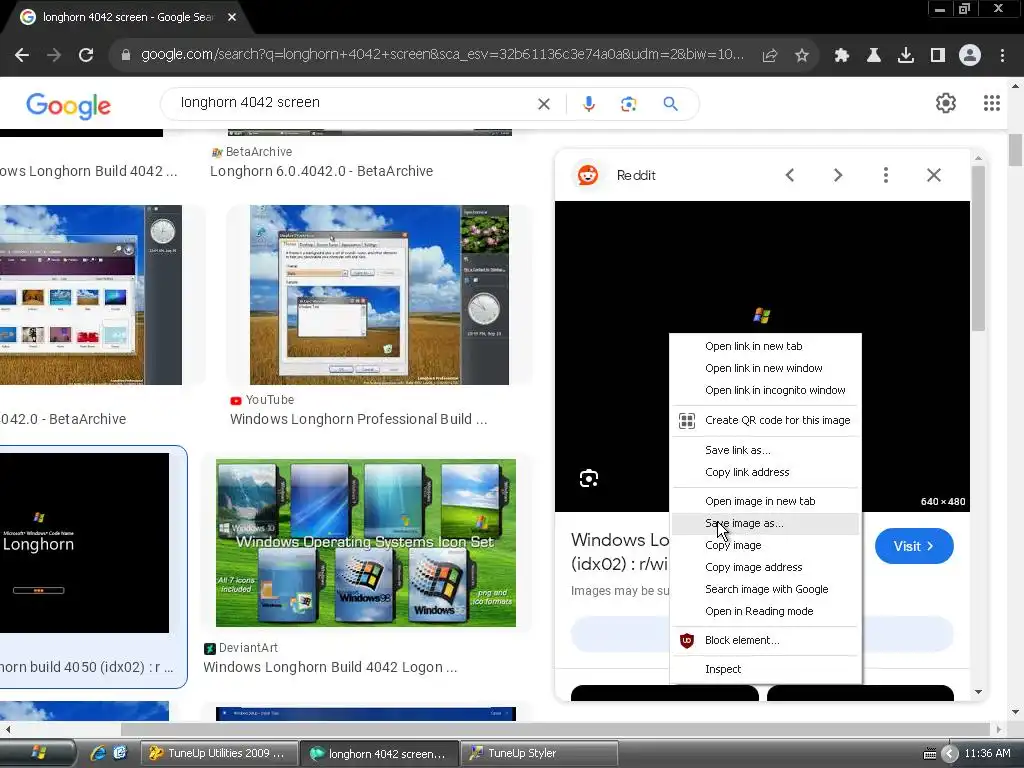Show next image in preview panel
This screenshot has height=768, width=1024.
[838, 175]
